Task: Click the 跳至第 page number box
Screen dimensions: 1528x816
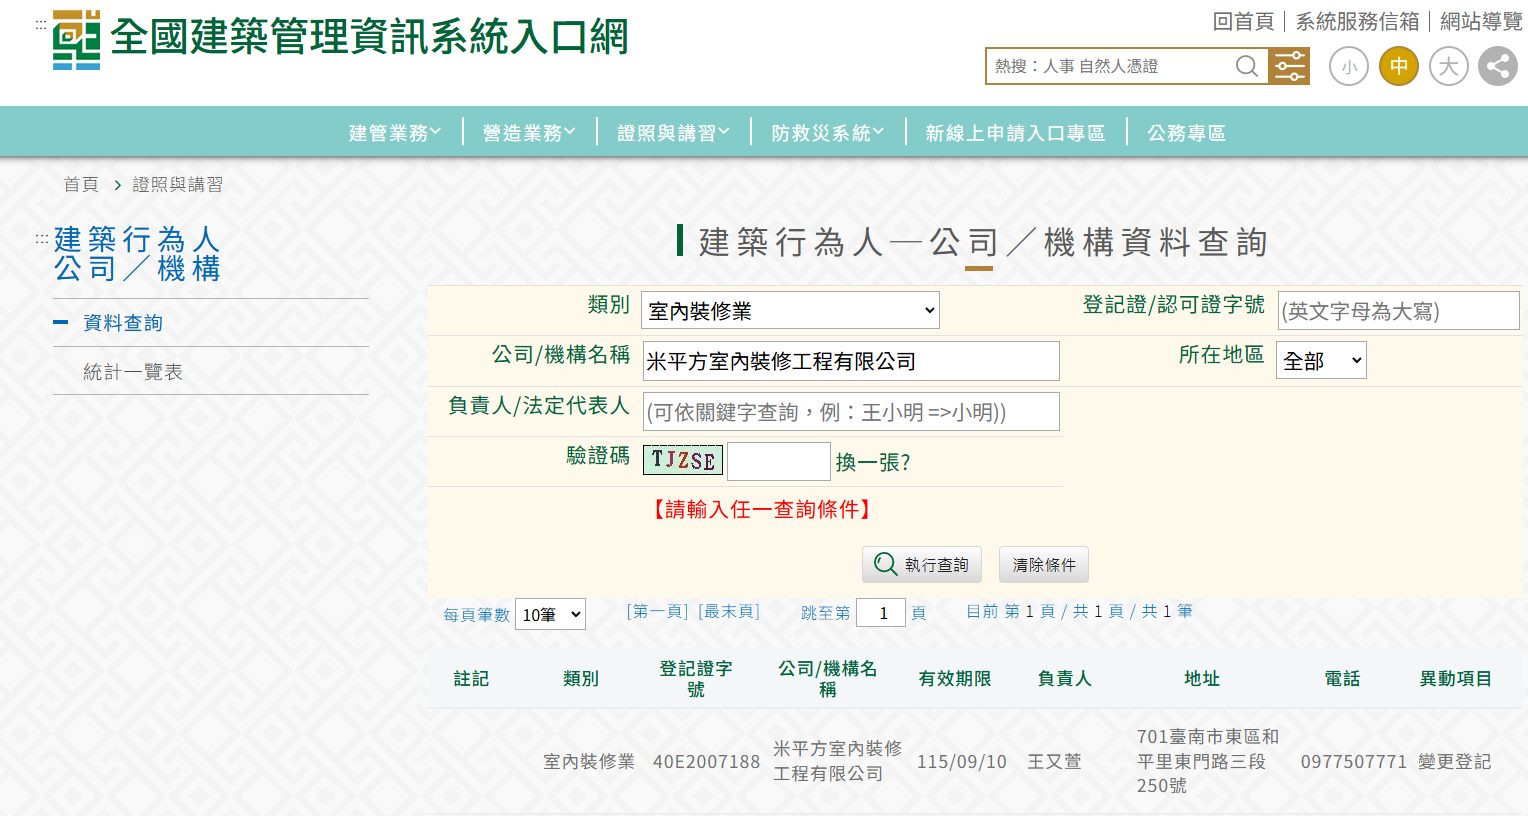Action: pyautogui.click(x=880, y=612)
